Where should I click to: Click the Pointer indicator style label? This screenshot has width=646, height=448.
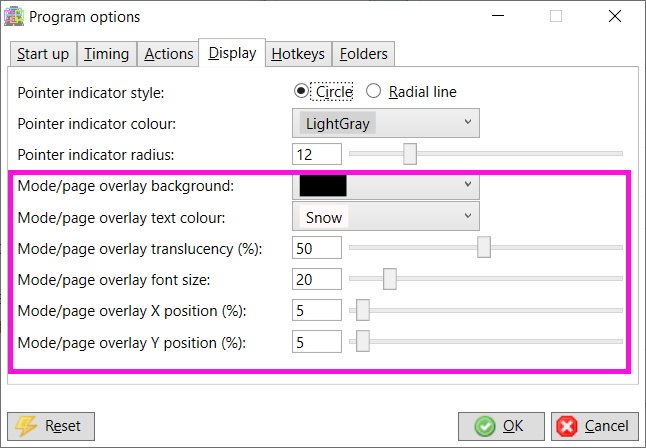(91, 93)
